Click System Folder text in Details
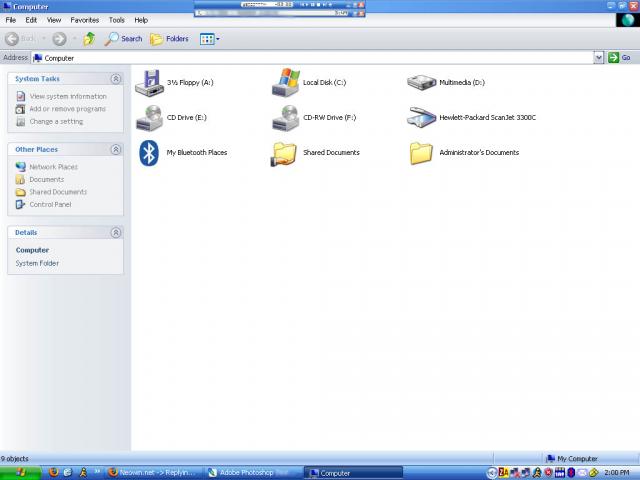 (x=37, y=263)
